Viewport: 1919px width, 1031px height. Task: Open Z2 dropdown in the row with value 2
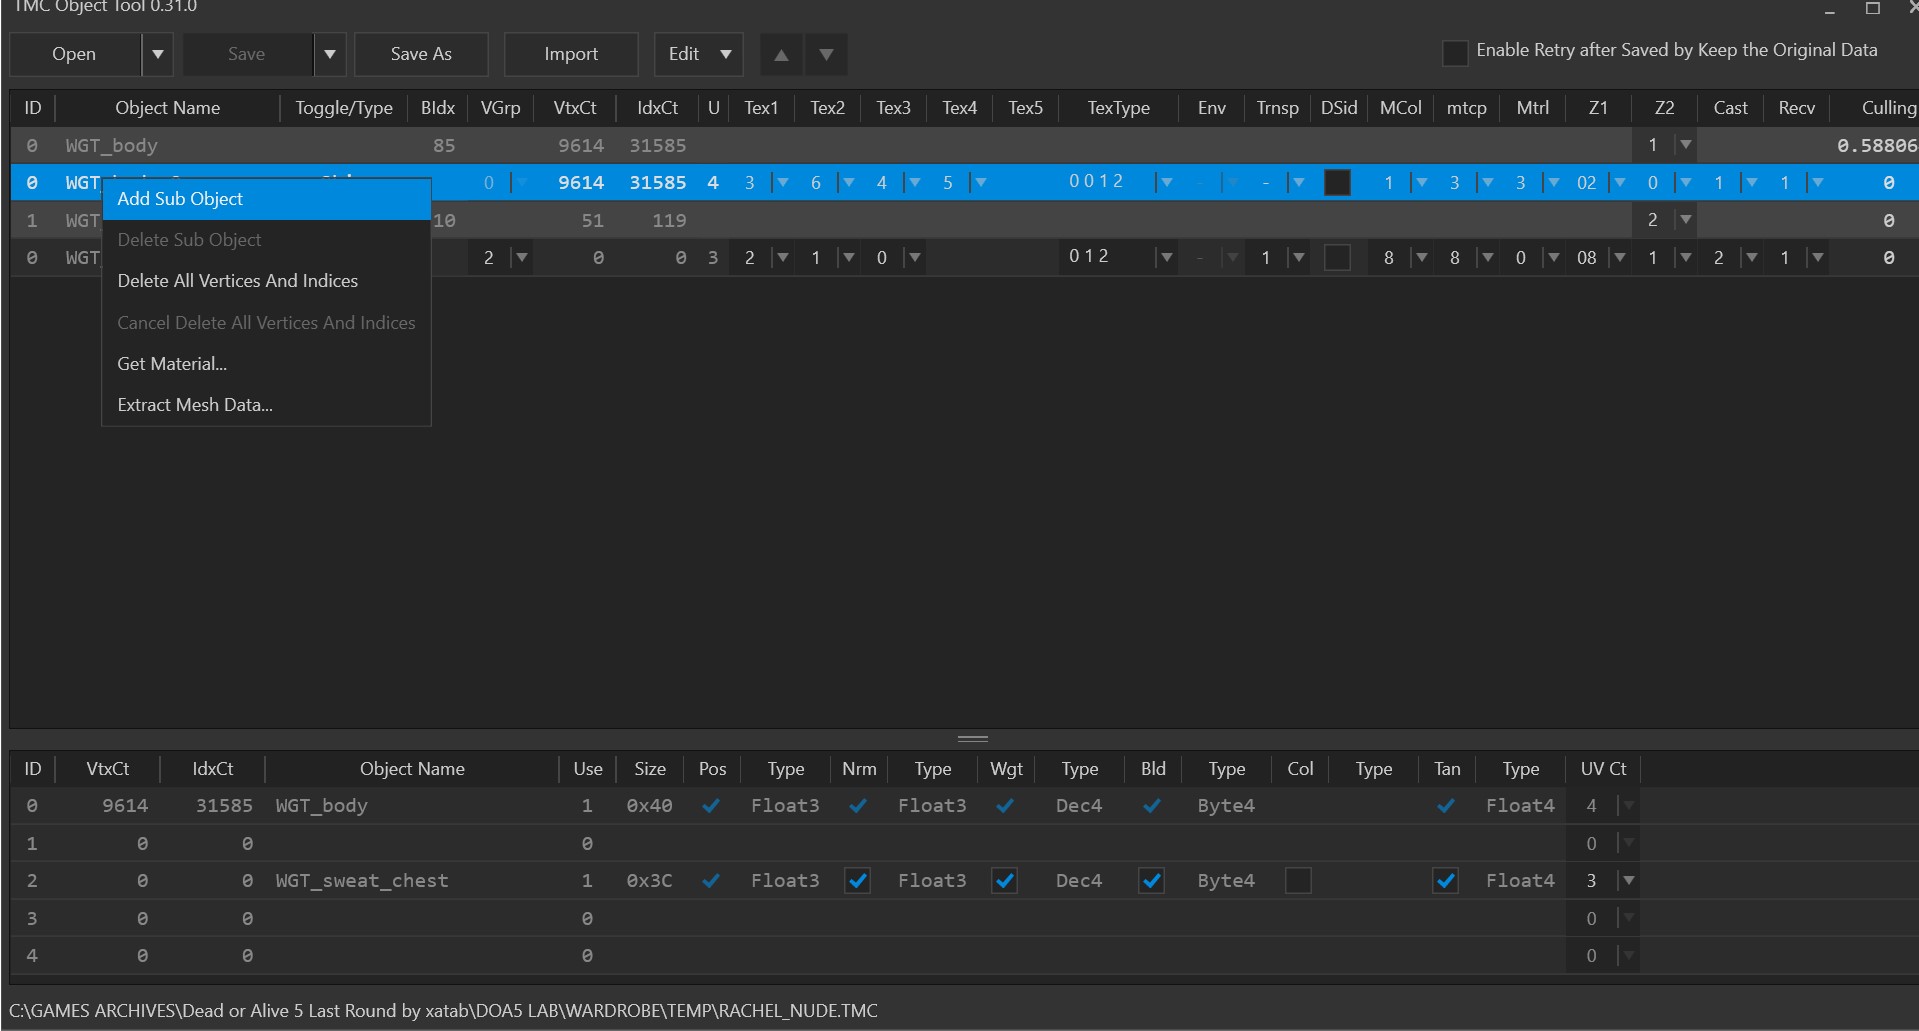[x=1686, y=220]
